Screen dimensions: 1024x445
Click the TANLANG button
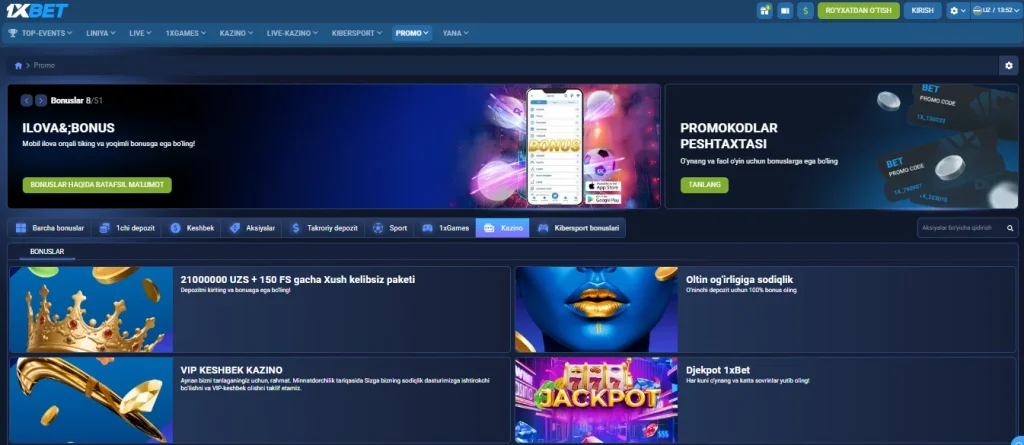[704, 185]
